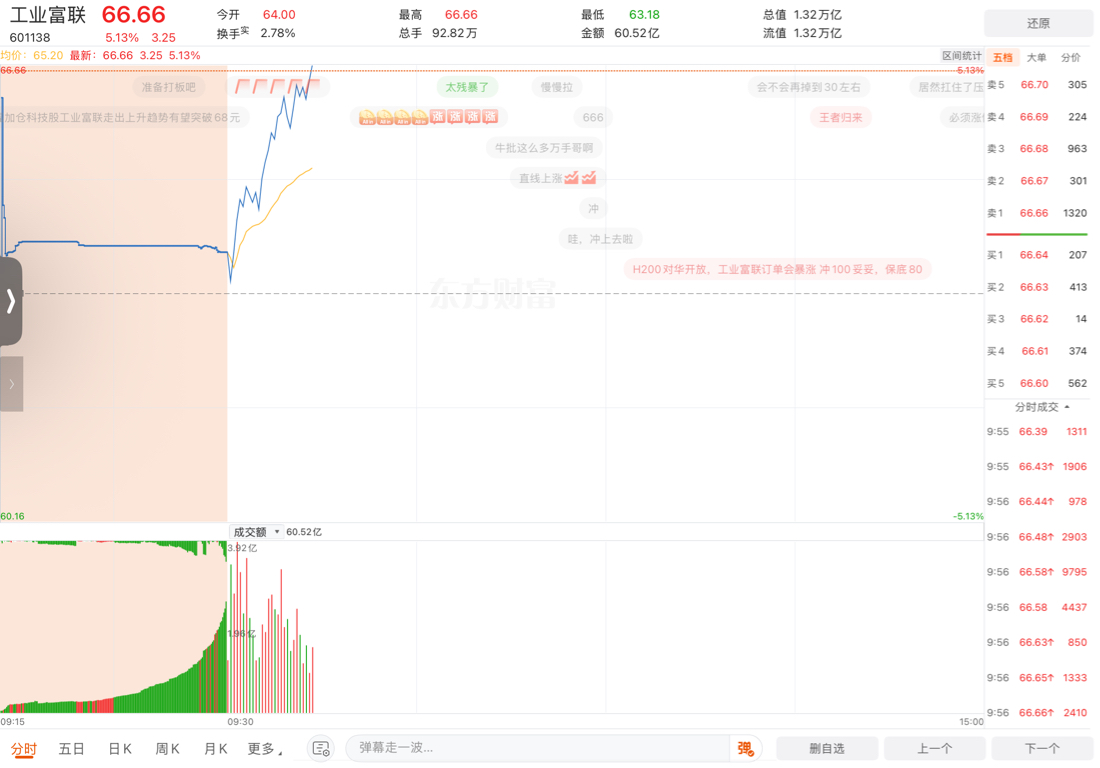1100x768 pixels.
Task: Go to next stock with 下一个
Action: (1042, 748)
